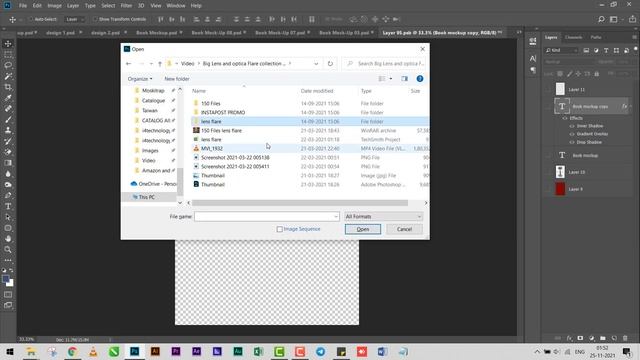Open the File name combo box dropdown arrow

pyautogui.click(x=336, y=216)
